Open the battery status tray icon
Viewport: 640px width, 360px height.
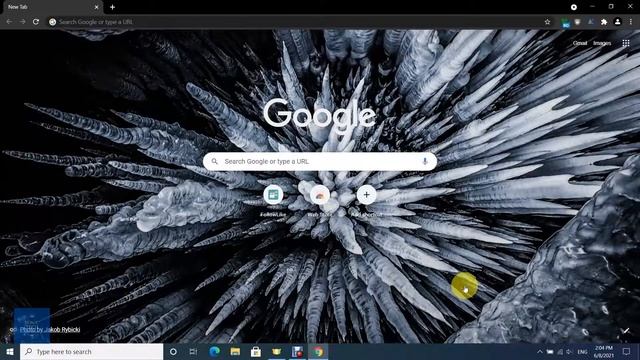click(x=550, y=351)
